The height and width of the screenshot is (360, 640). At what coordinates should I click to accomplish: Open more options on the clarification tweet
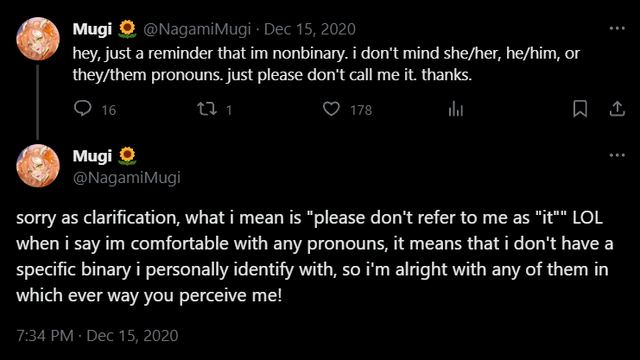pyautogui.click(x=617, y=155)
